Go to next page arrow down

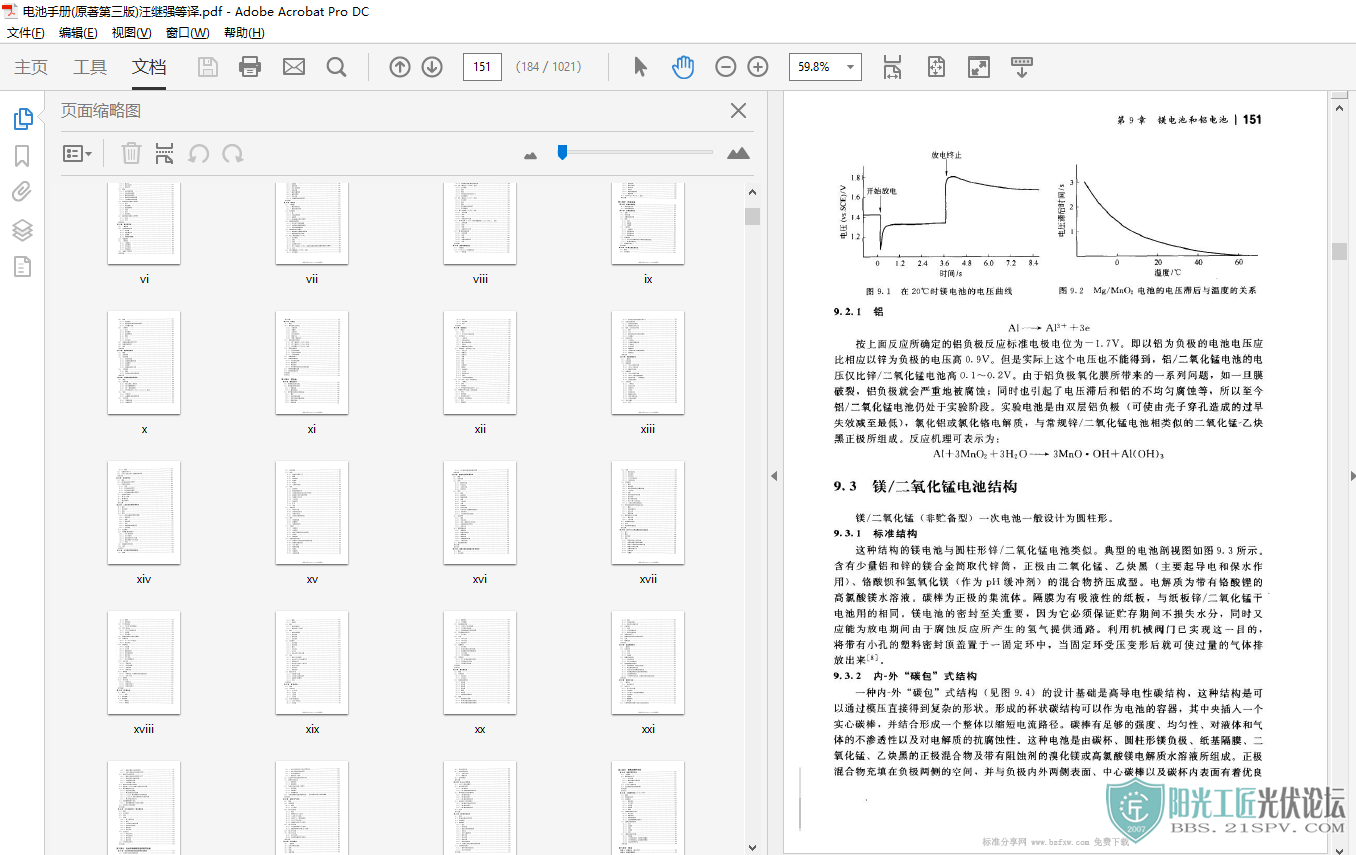pyautogui.click(x=432, y=67)
